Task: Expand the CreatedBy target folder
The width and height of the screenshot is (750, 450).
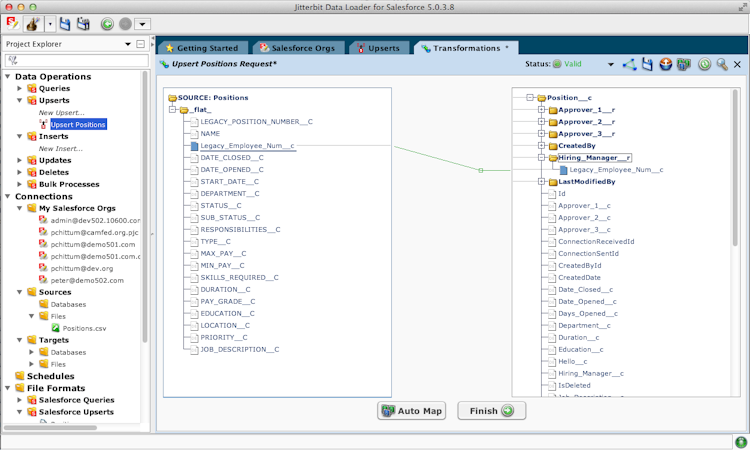Action: click(541, 145)
